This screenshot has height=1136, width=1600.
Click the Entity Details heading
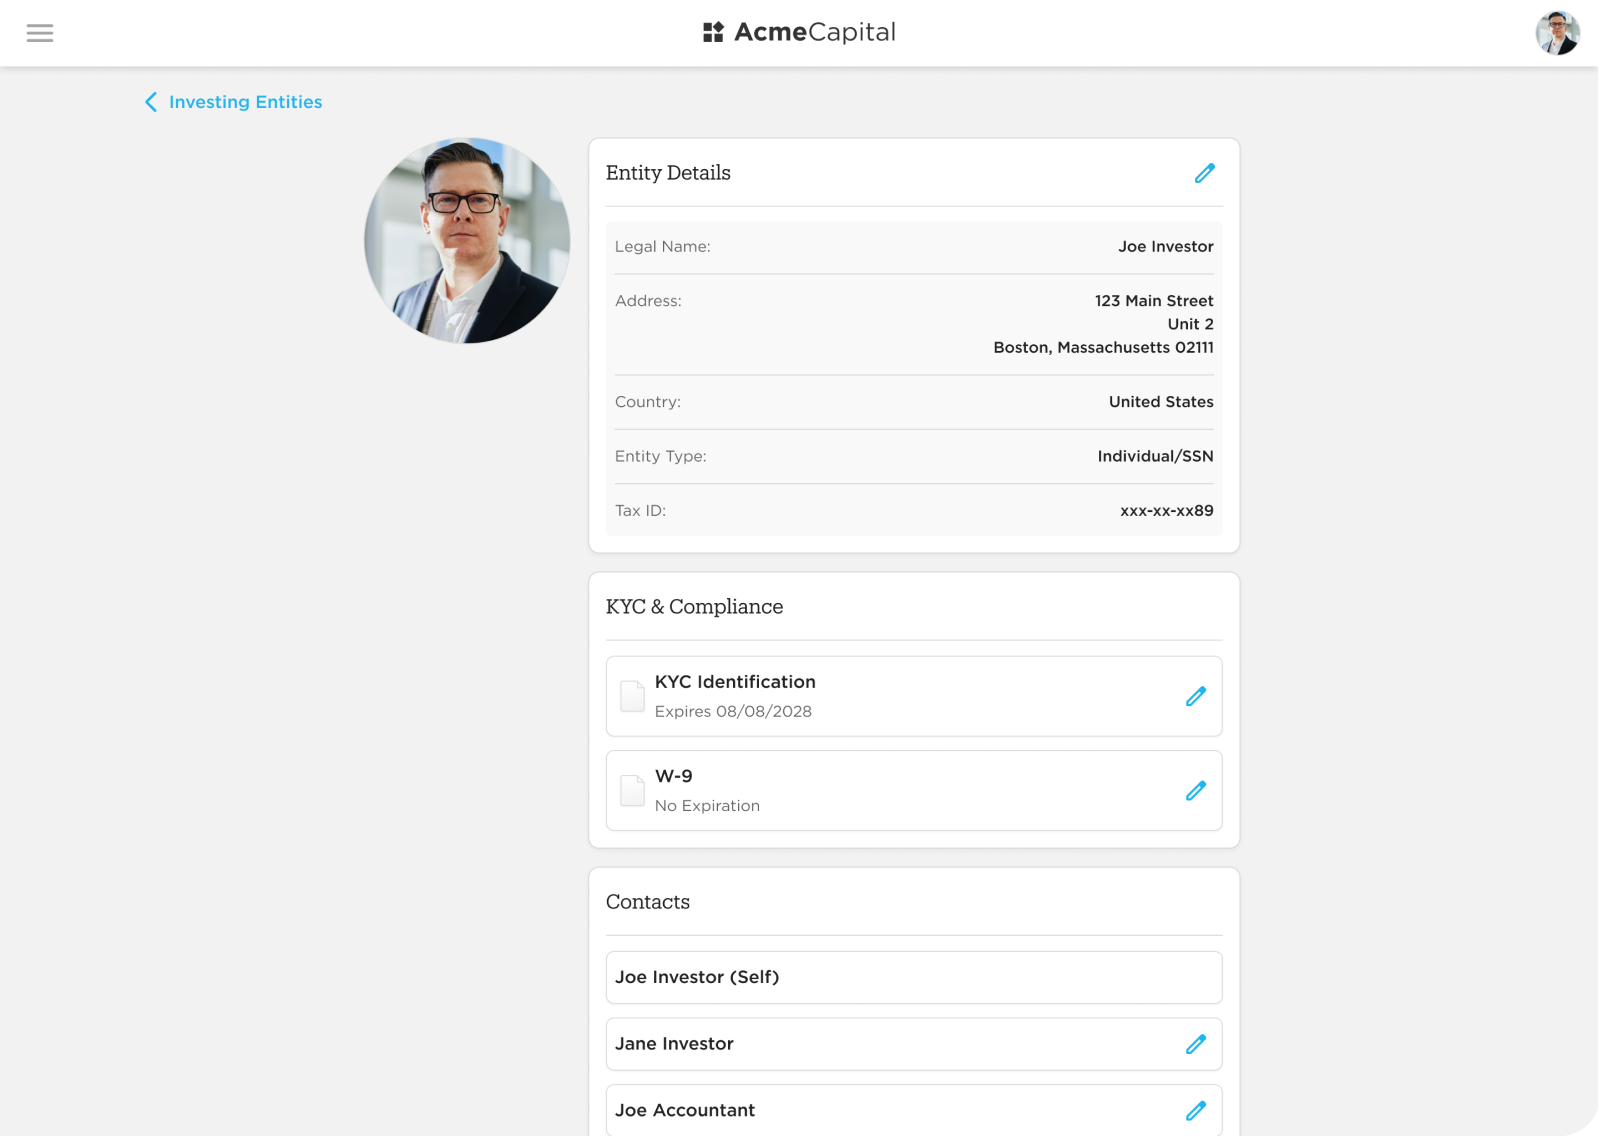pyautogui.click(x=668, y=173)
